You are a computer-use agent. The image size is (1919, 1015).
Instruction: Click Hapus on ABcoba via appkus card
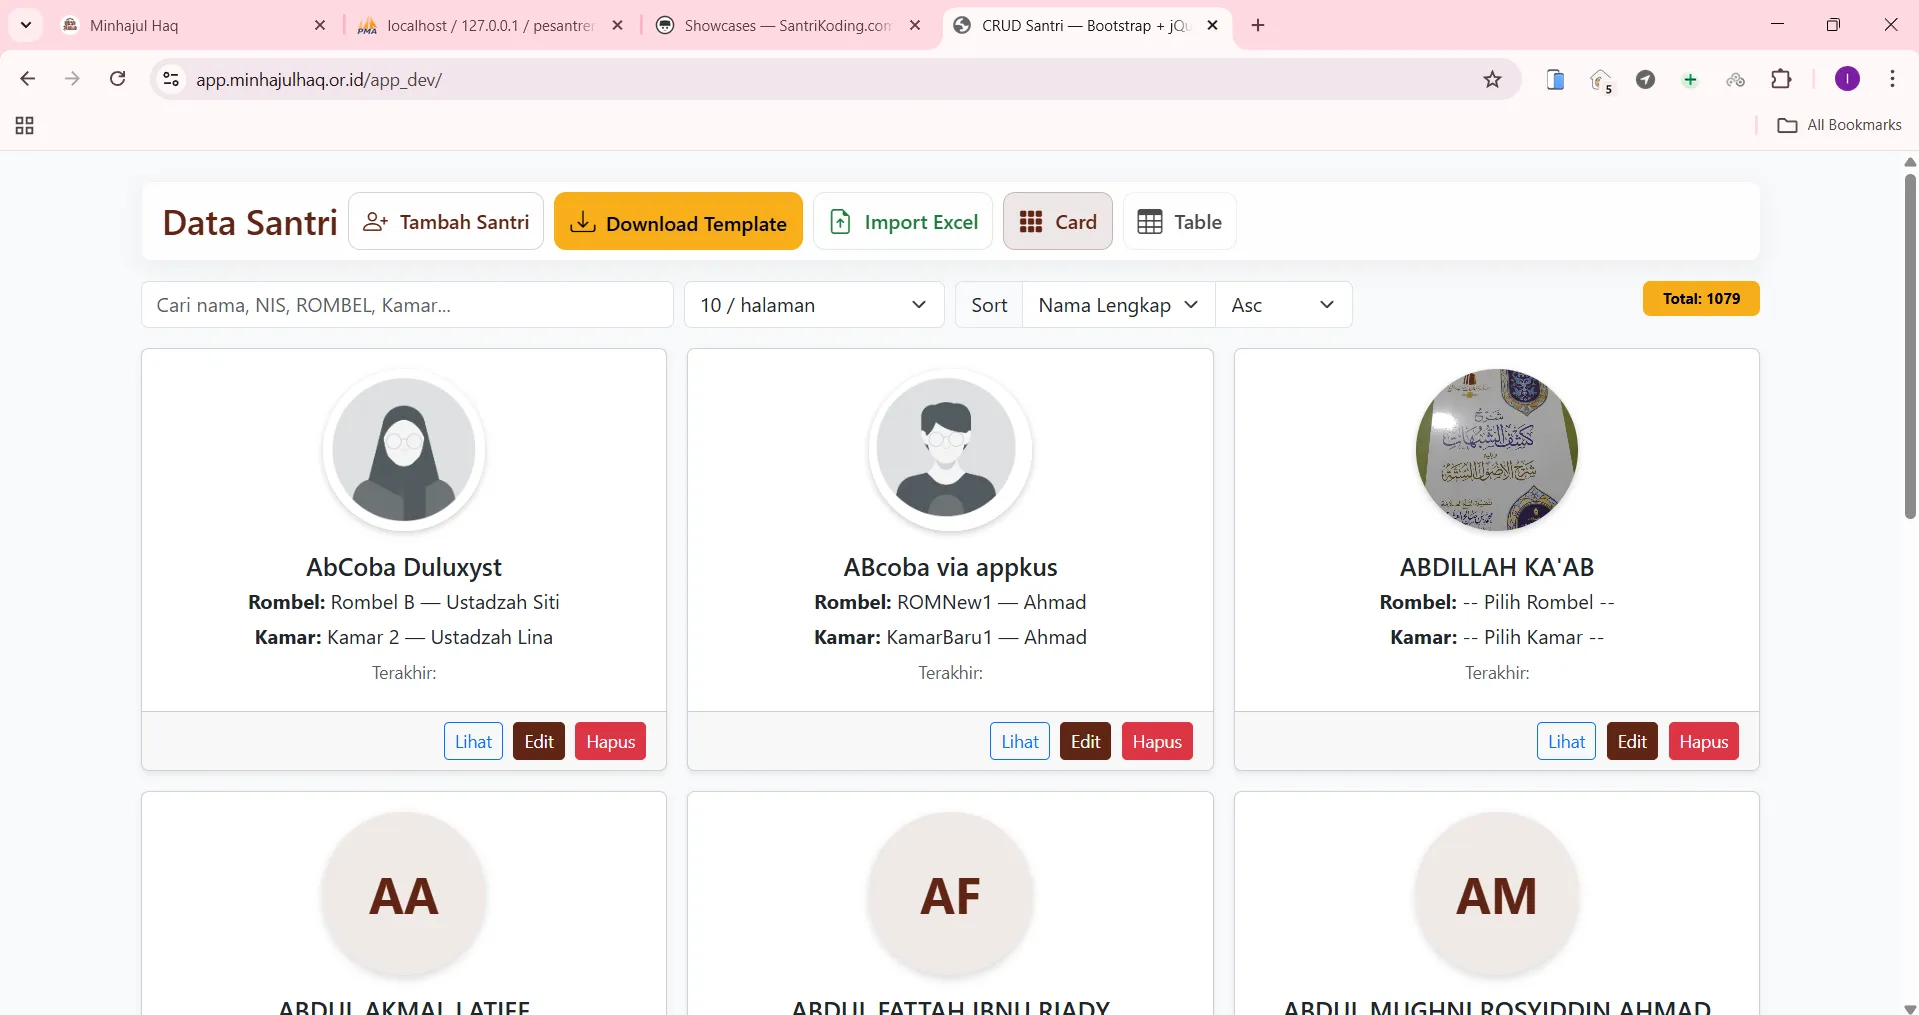coord(1157,741)
